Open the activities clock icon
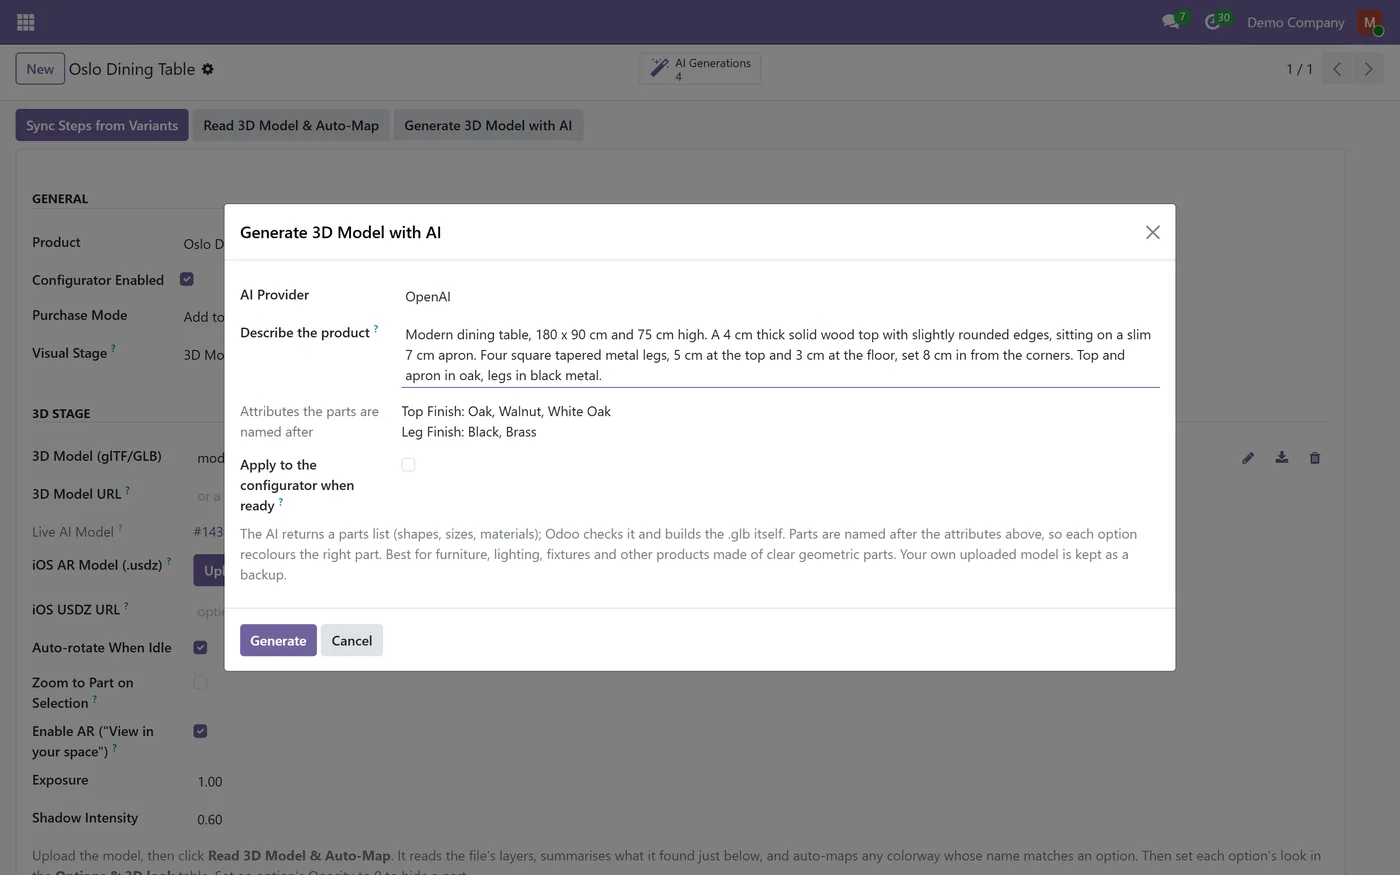This screenshot has height=875, width=1400. [x=1215, y=21]
